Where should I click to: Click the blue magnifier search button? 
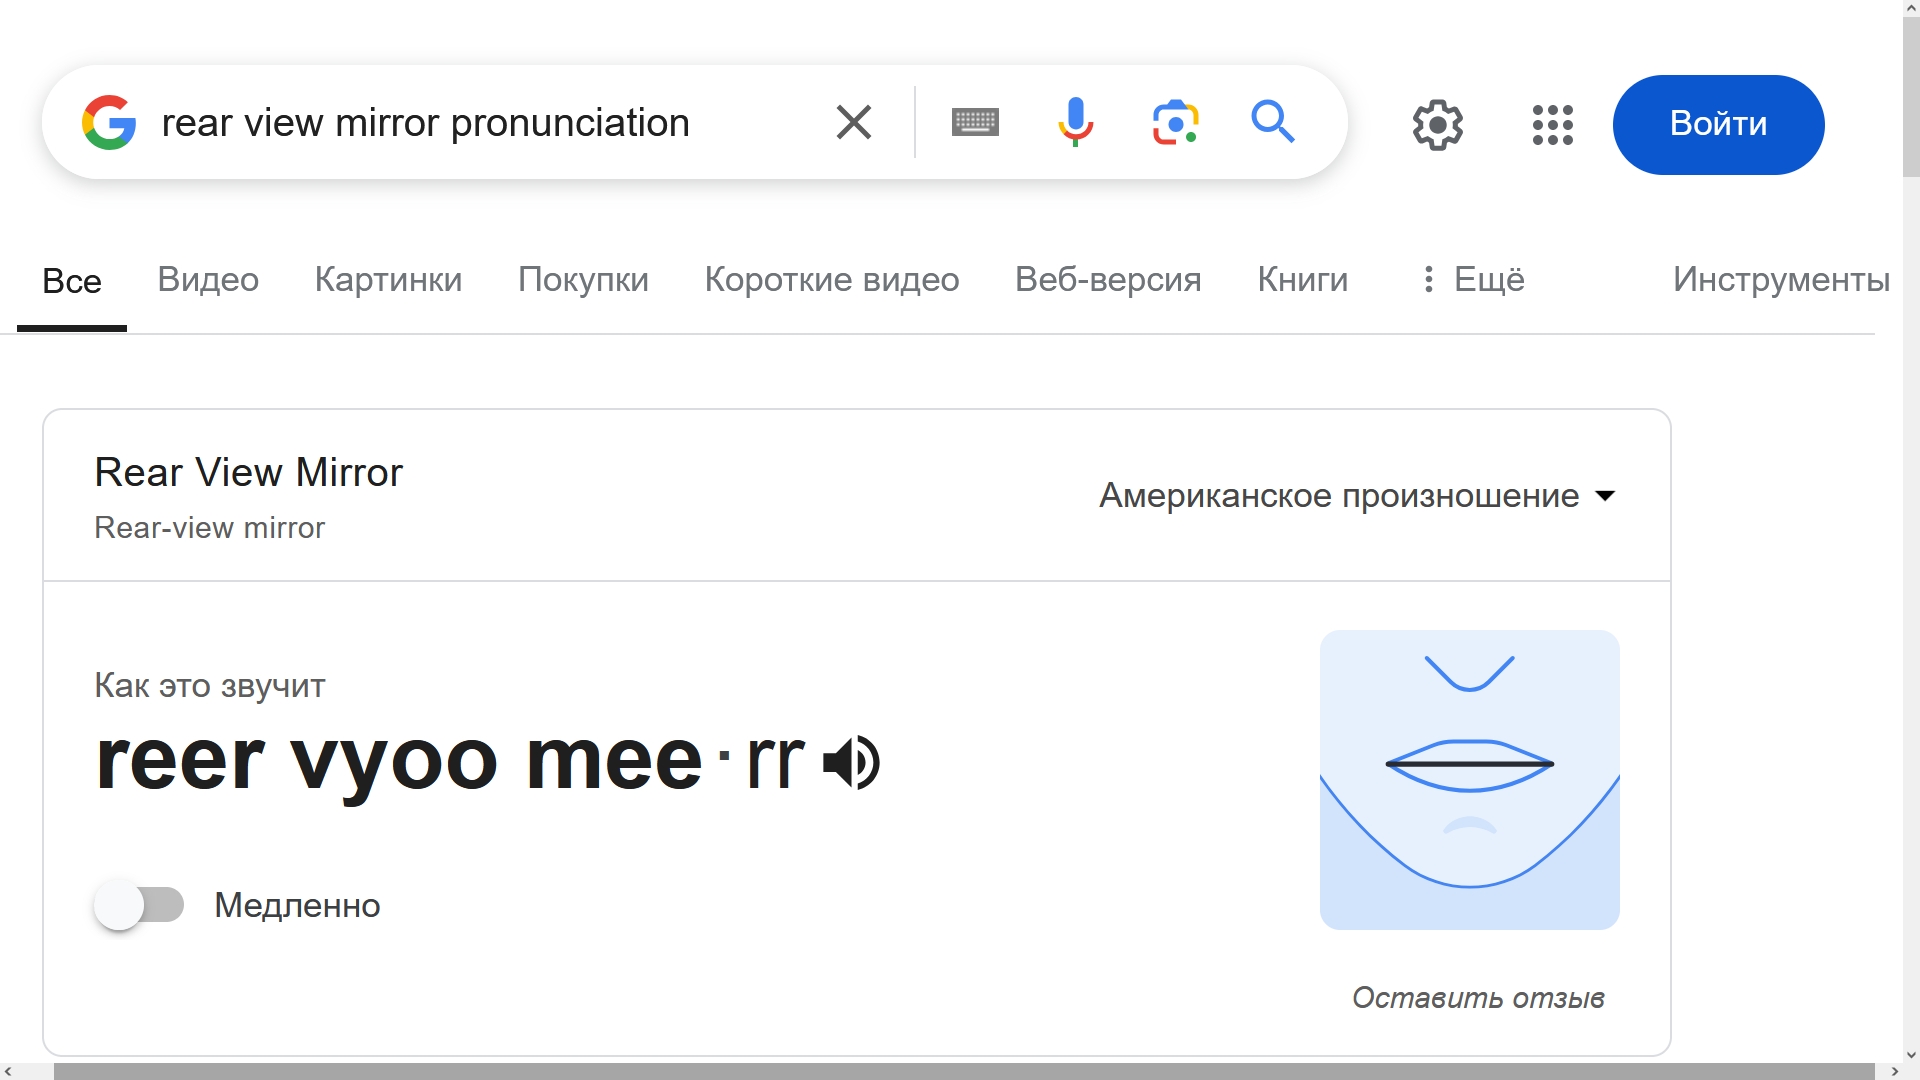coord(1273,123)
